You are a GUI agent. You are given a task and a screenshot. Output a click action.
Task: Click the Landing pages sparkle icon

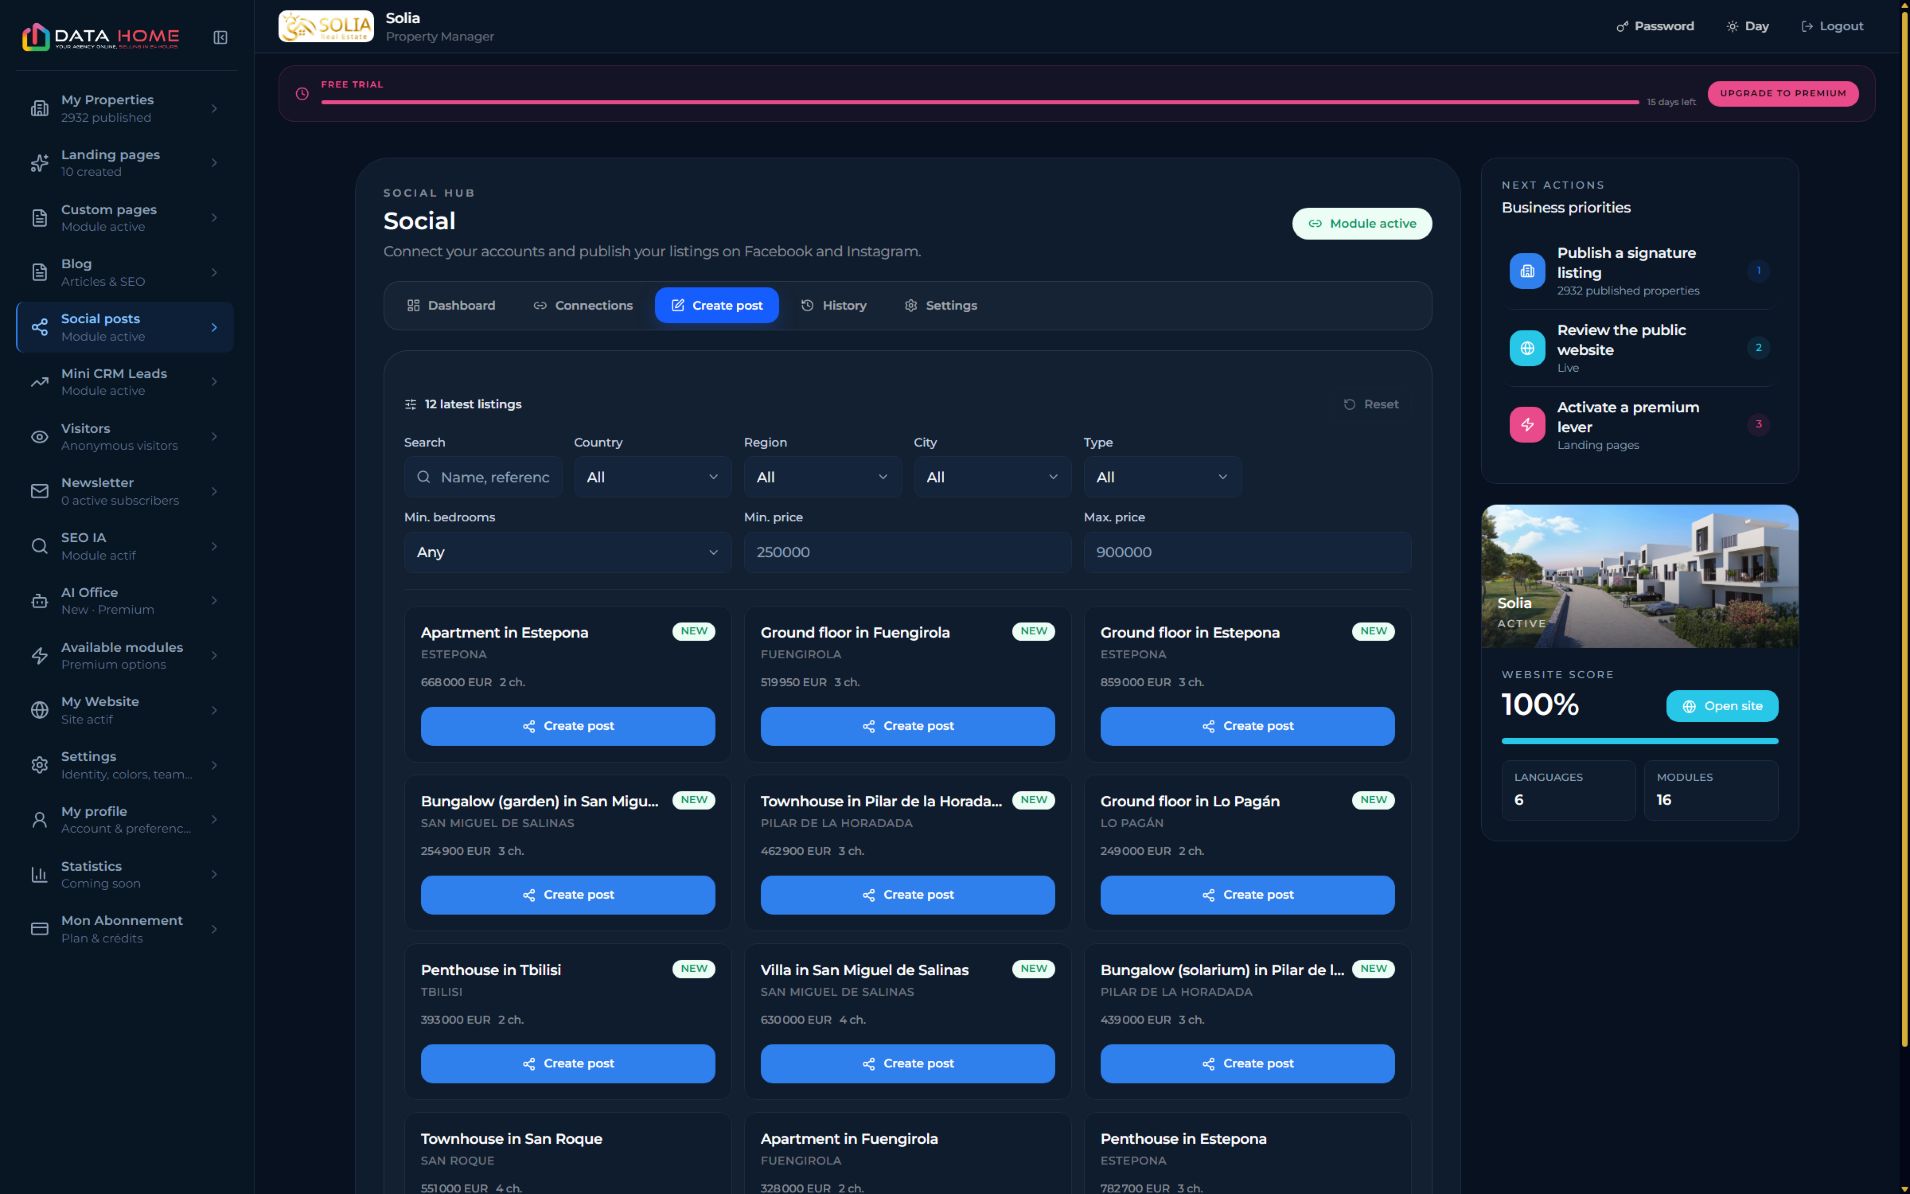[40, 163]
